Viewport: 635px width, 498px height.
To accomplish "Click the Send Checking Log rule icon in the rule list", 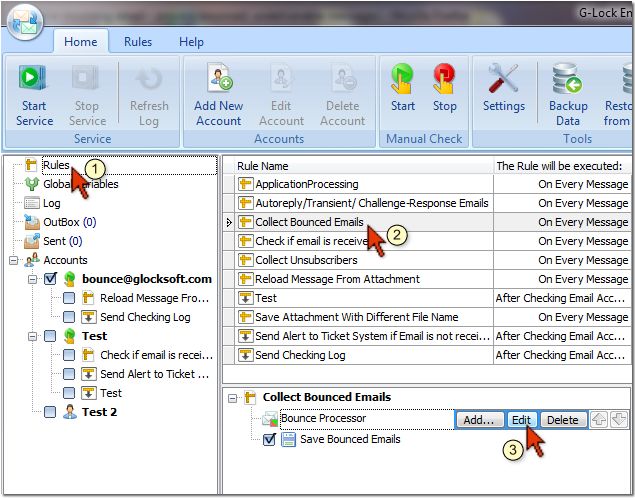I will [x=245, y=355].
